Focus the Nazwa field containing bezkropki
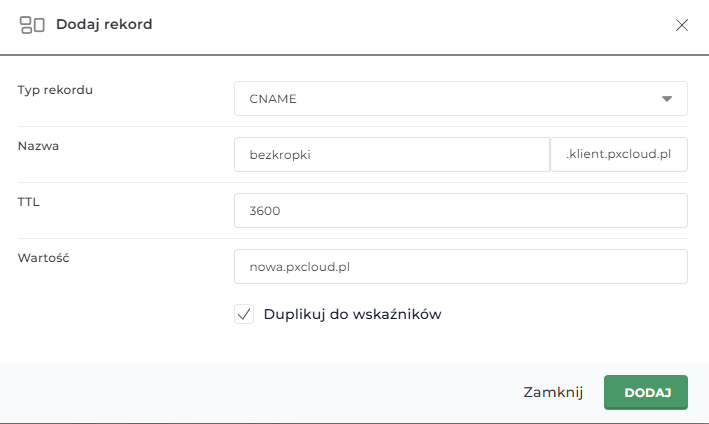This screenshot has width=709, height=424. pos(391,155)
